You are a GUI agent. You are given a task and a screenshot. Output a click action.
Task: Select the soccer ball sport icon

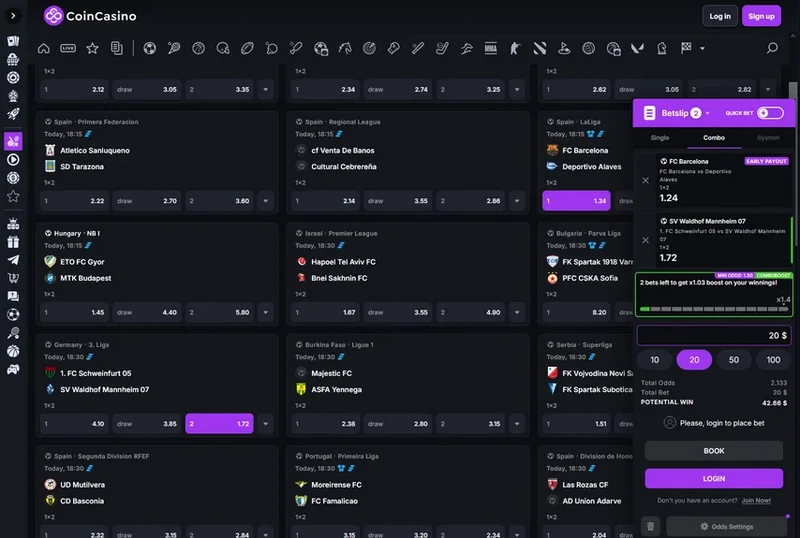pyautogui.click(x=149, y=48)
